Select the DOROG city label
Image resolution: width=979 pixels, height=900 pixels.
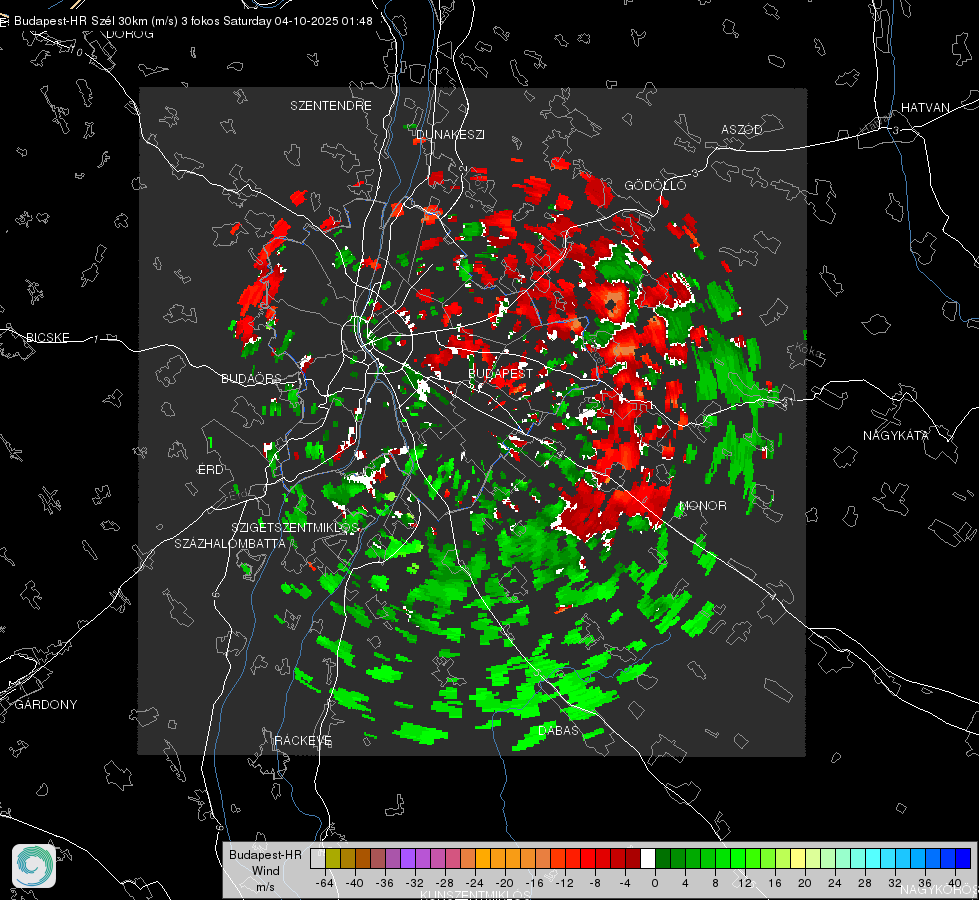point(130,34)
